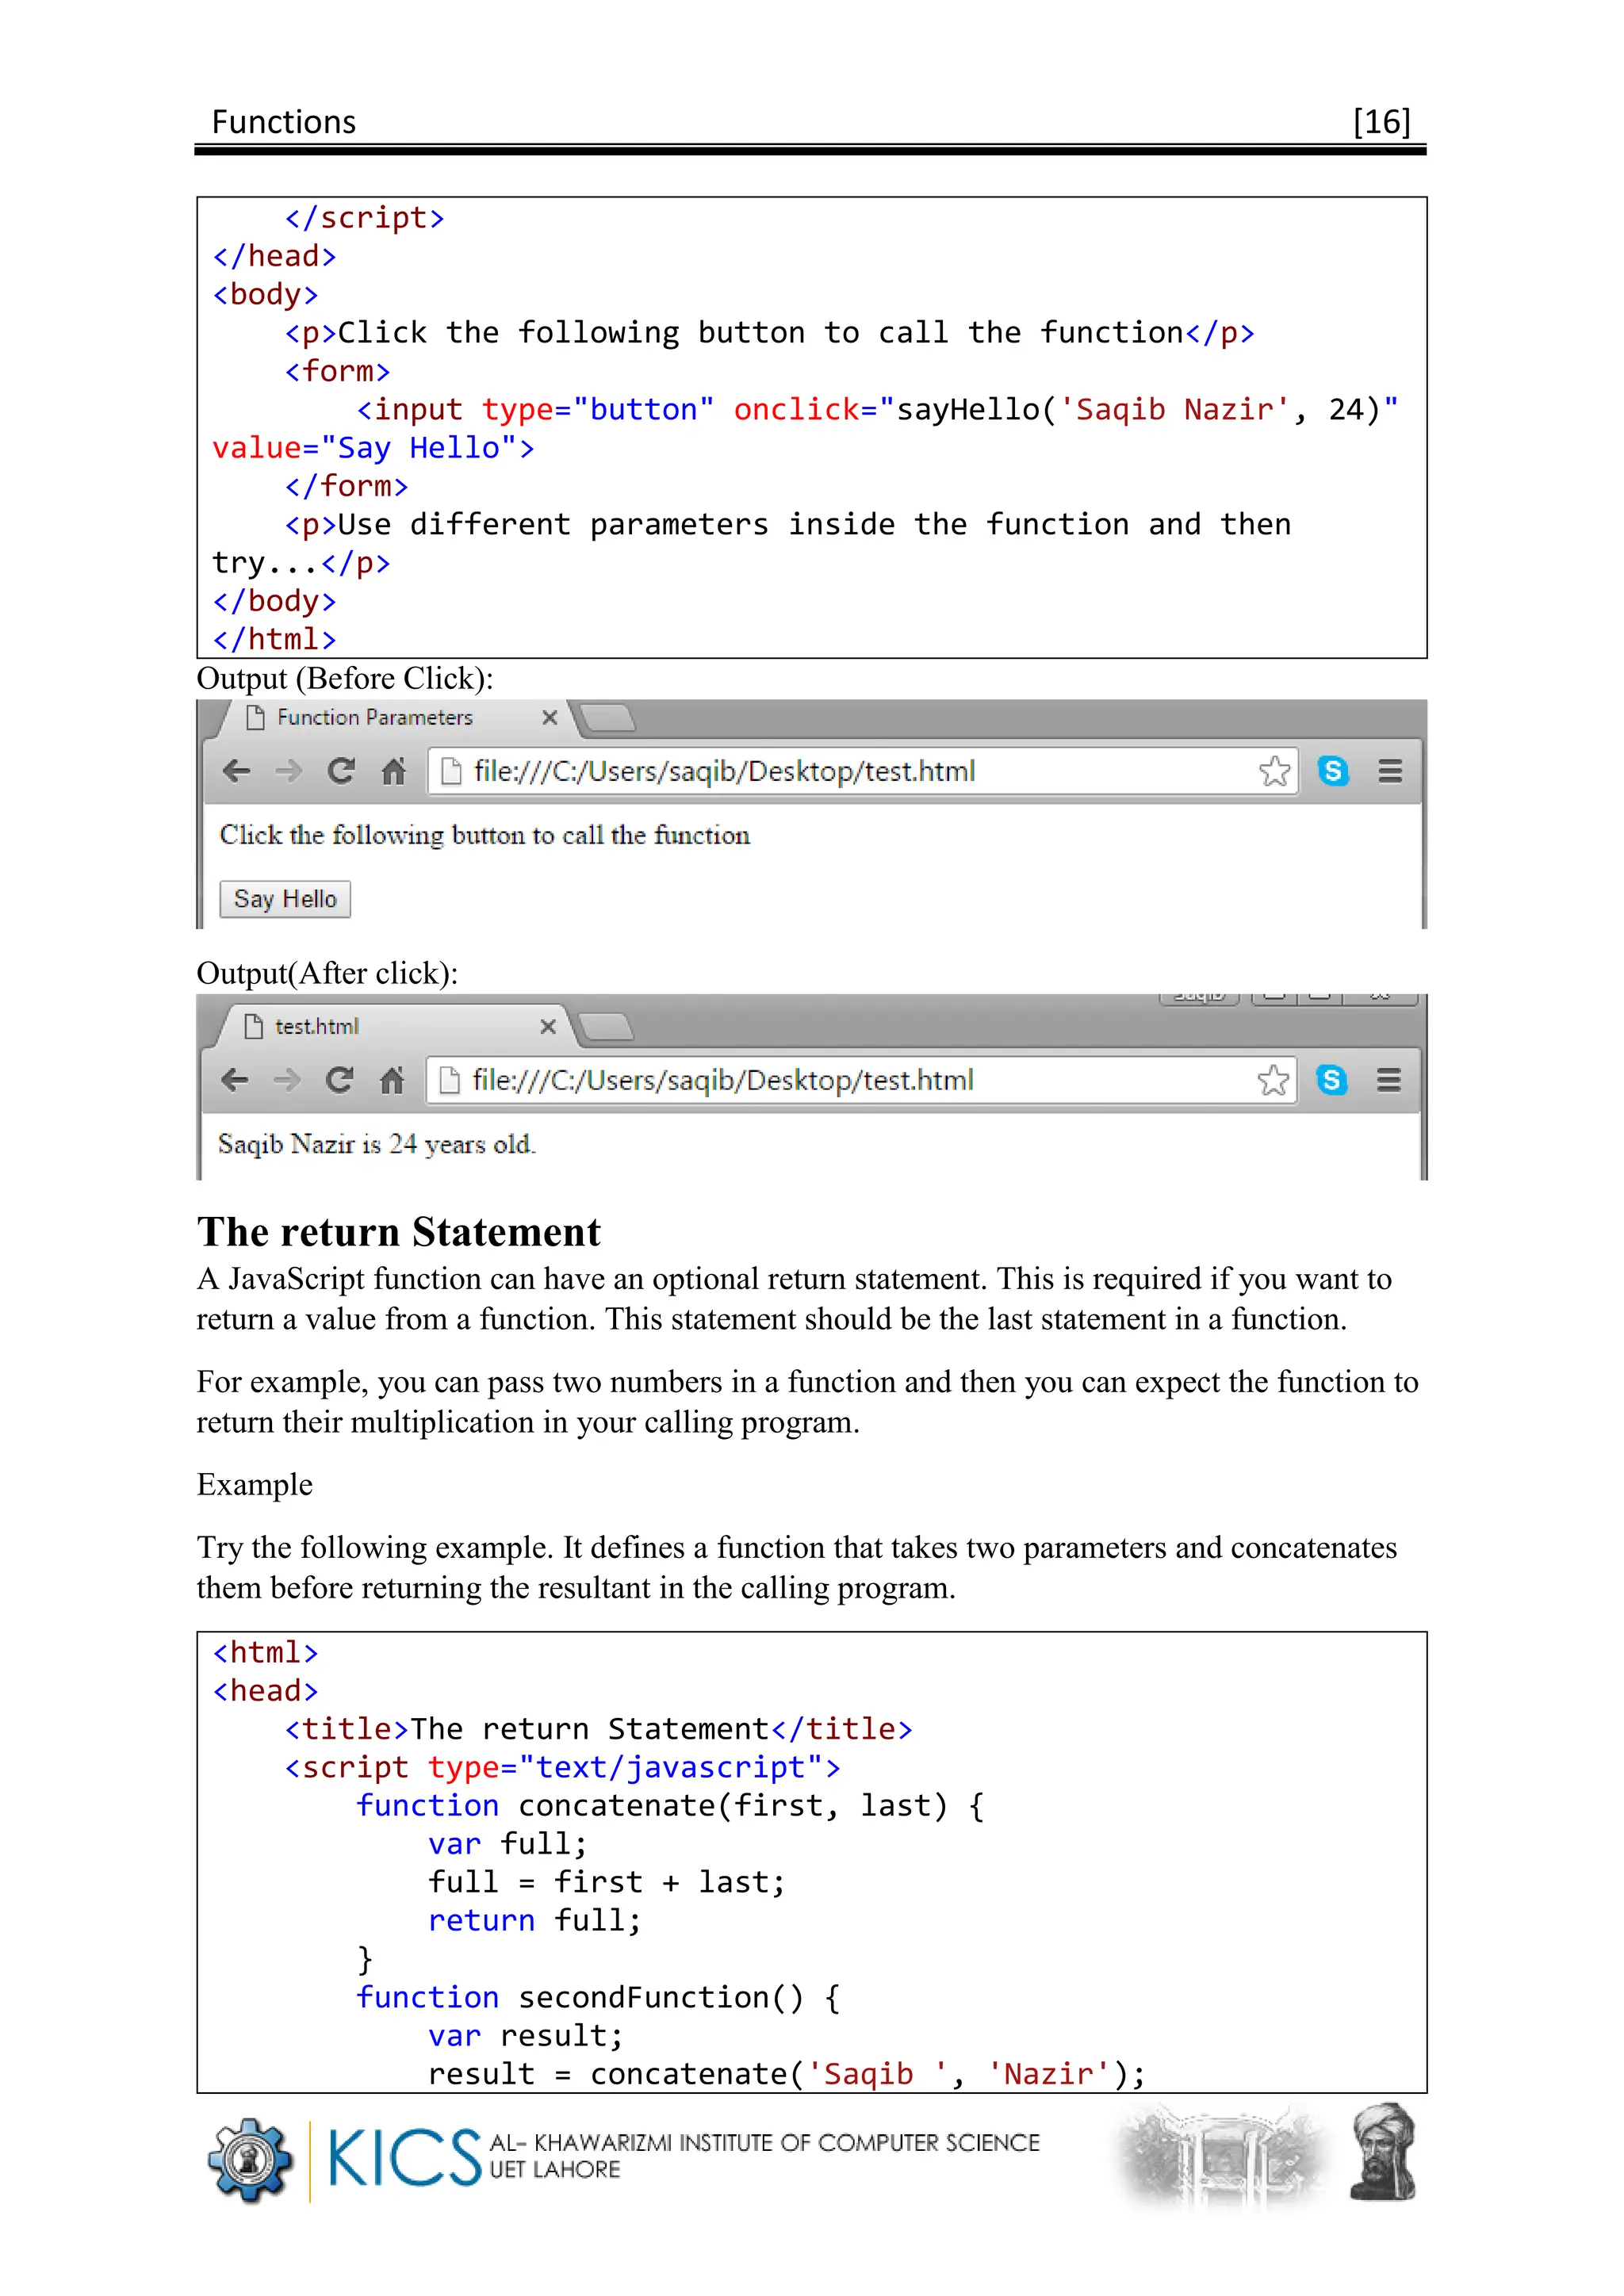This screenshot has height=2296, width=1624.
Task: Click Skype icon in lower browser toolbar
Action: click(1331, 1080)
